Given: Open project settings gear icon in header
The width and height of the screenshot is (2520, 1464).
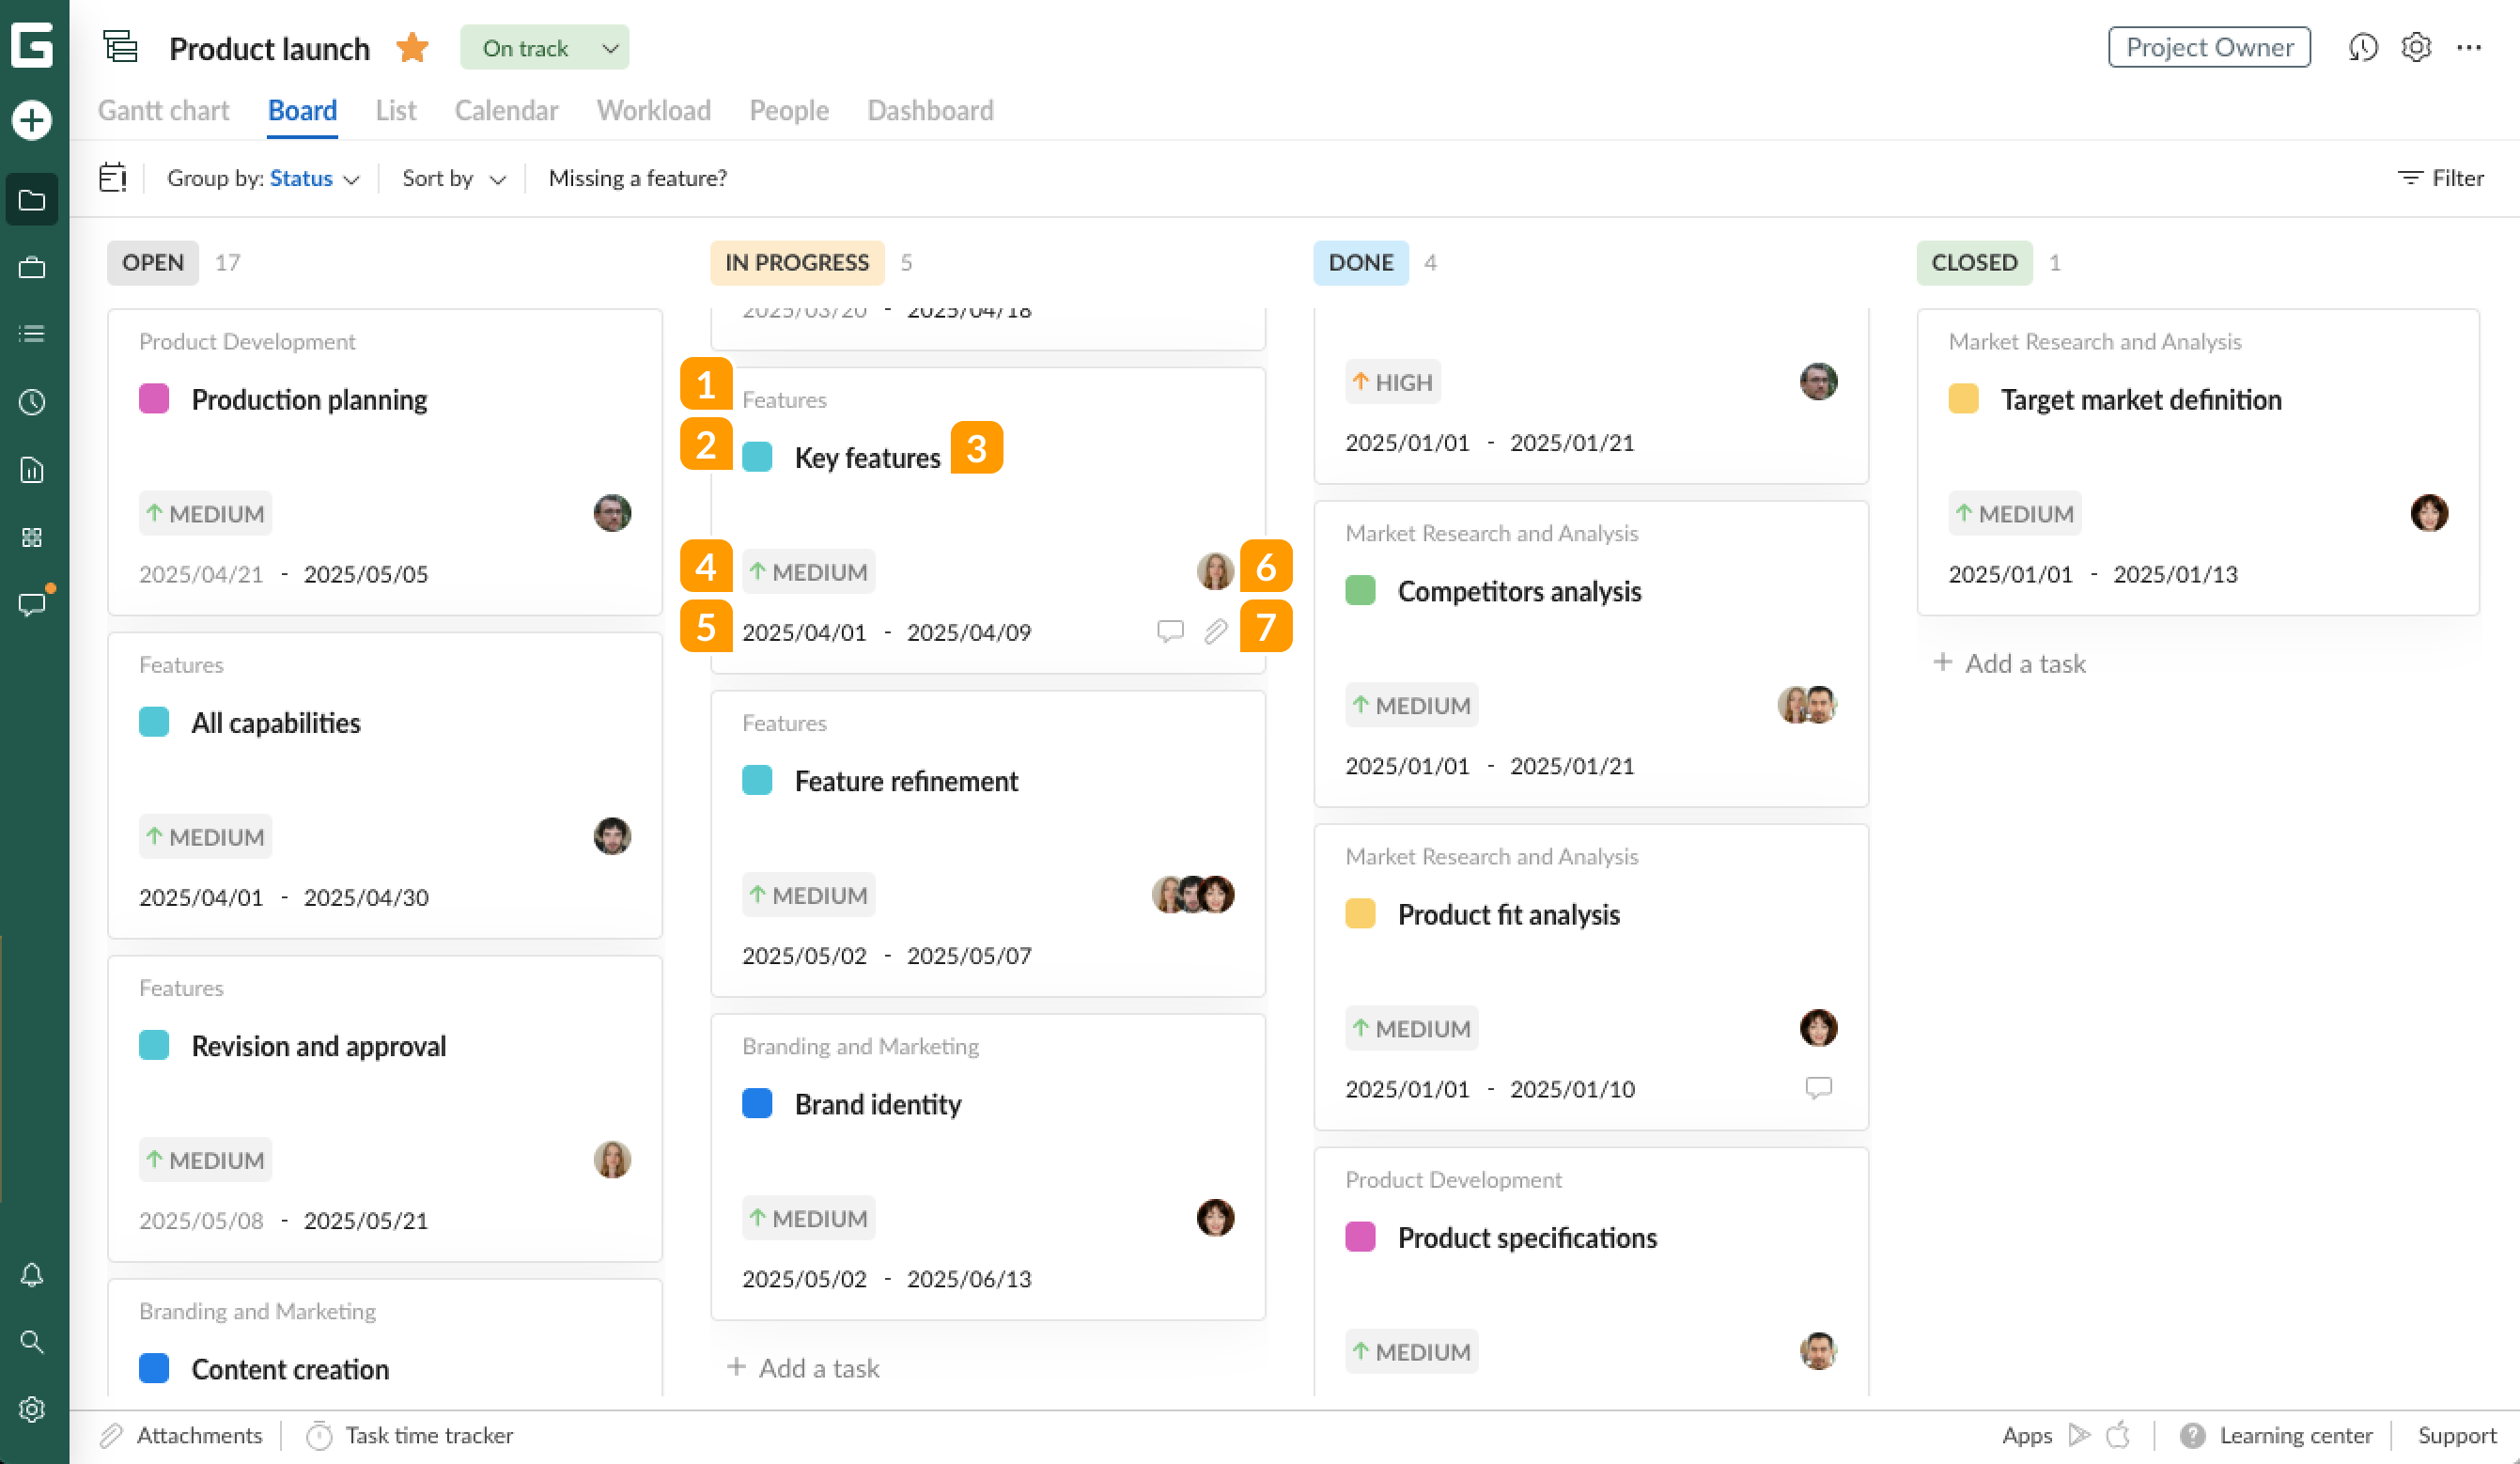Looking at the screenshot, I should point(2416,47).
